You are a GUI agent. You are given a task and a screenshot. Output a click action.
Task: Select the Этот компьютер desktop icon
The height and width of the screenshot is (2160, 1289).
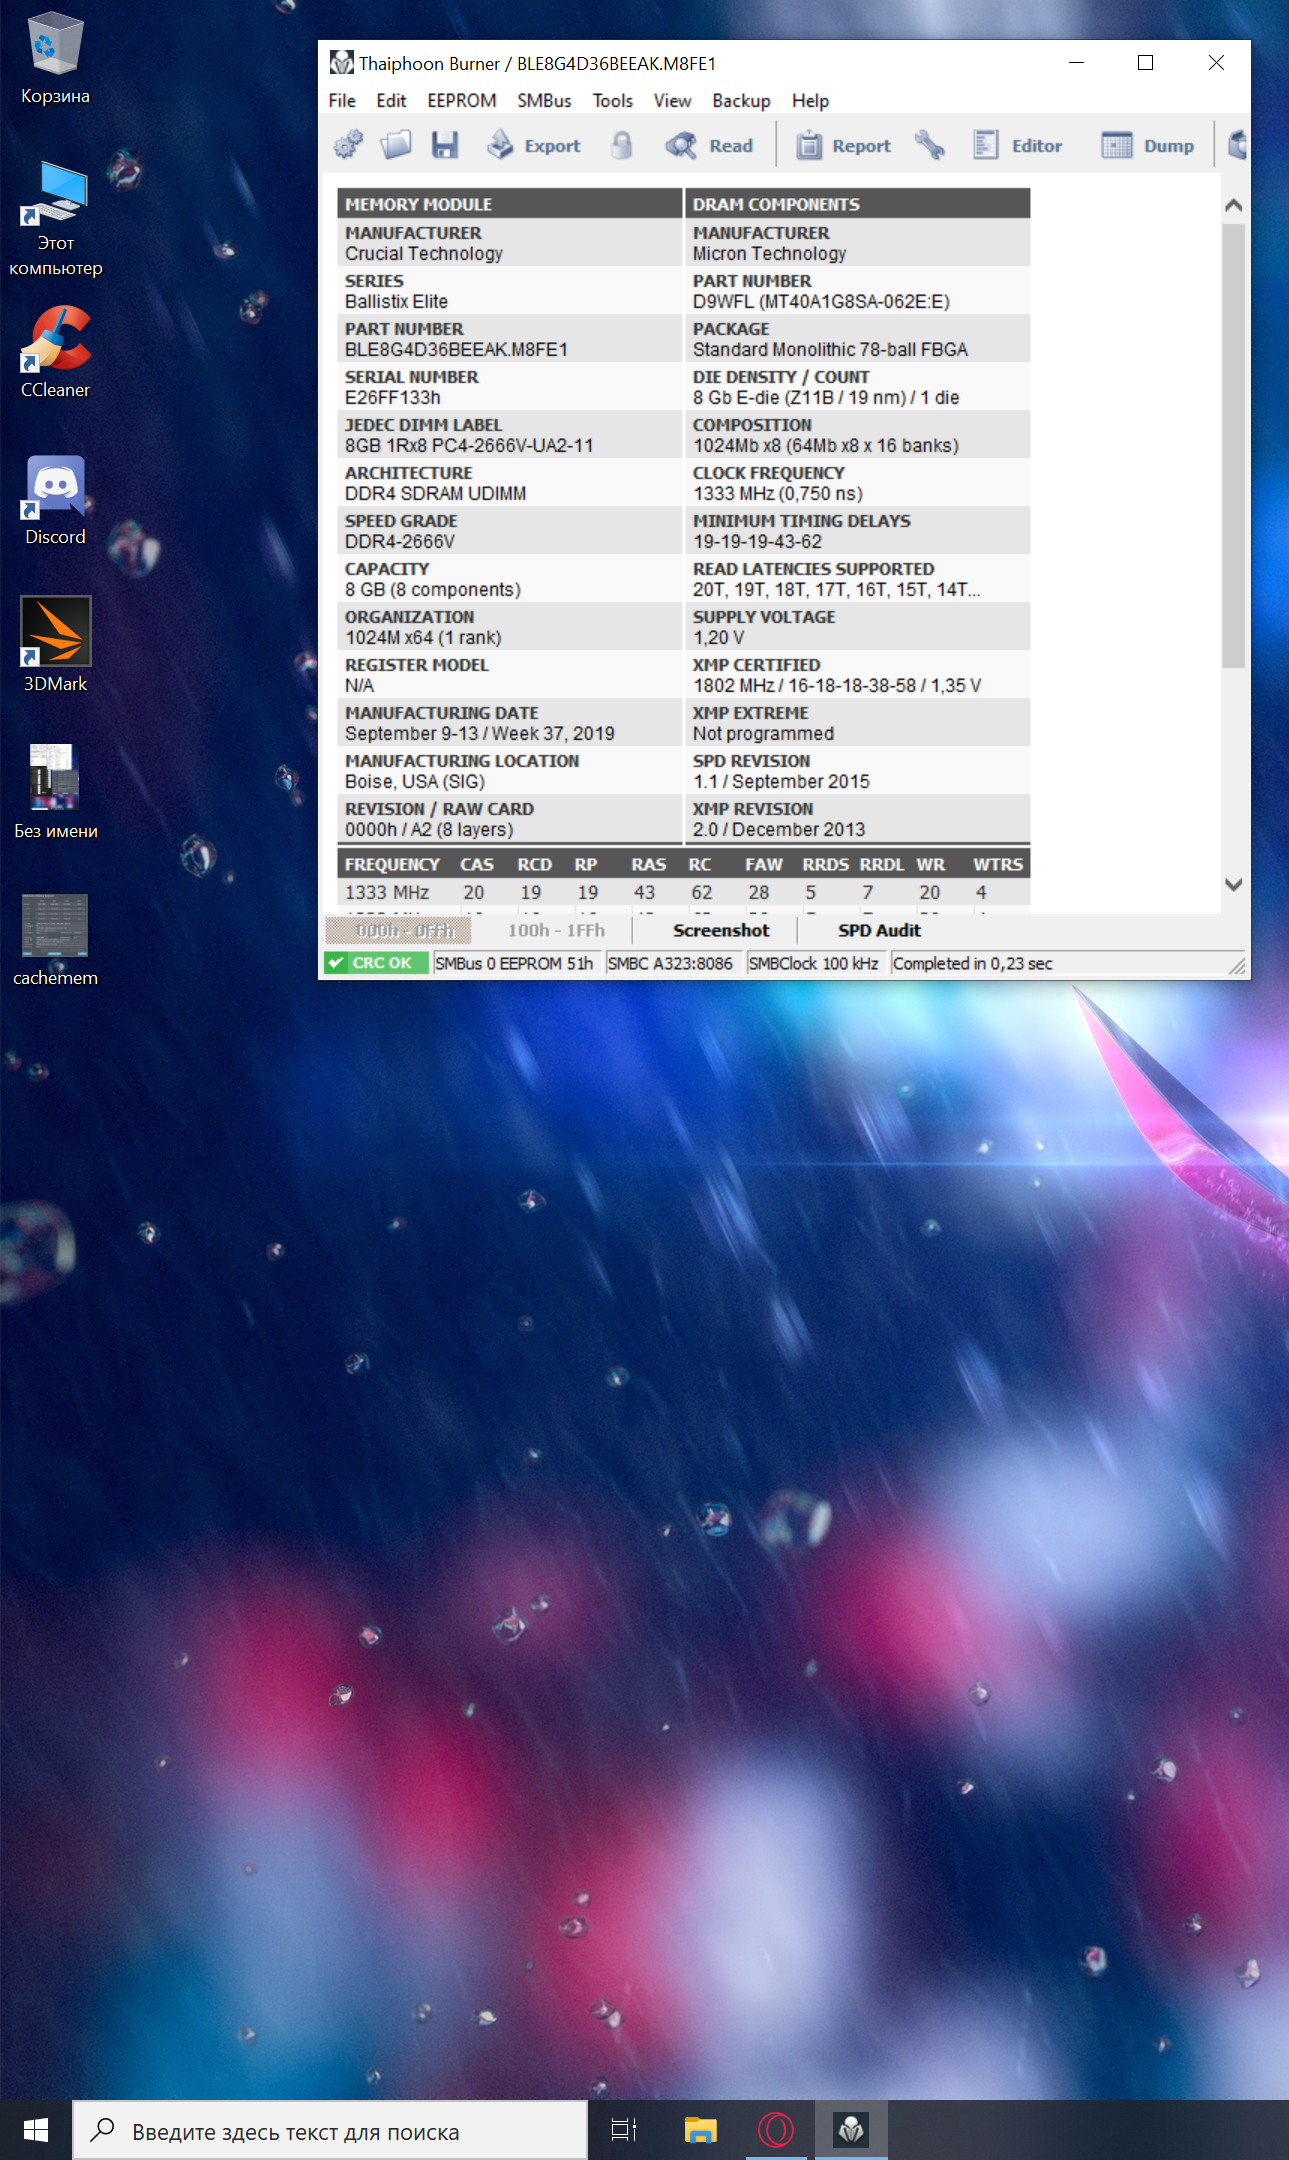pos(56,219)
